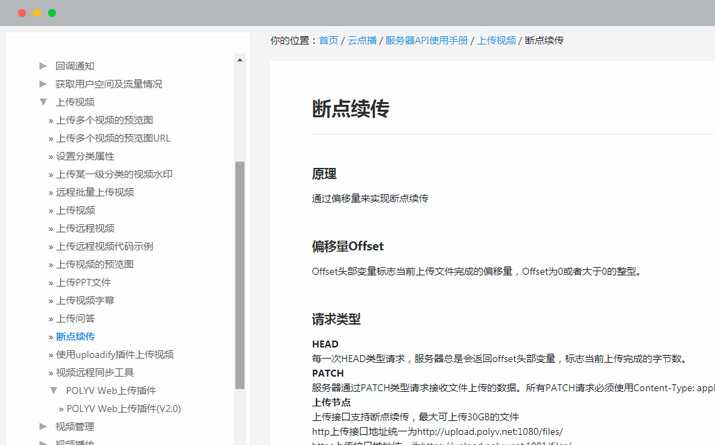Open the 上传视频字幕 page
The image size is (715, 445).
pos(85,300)
